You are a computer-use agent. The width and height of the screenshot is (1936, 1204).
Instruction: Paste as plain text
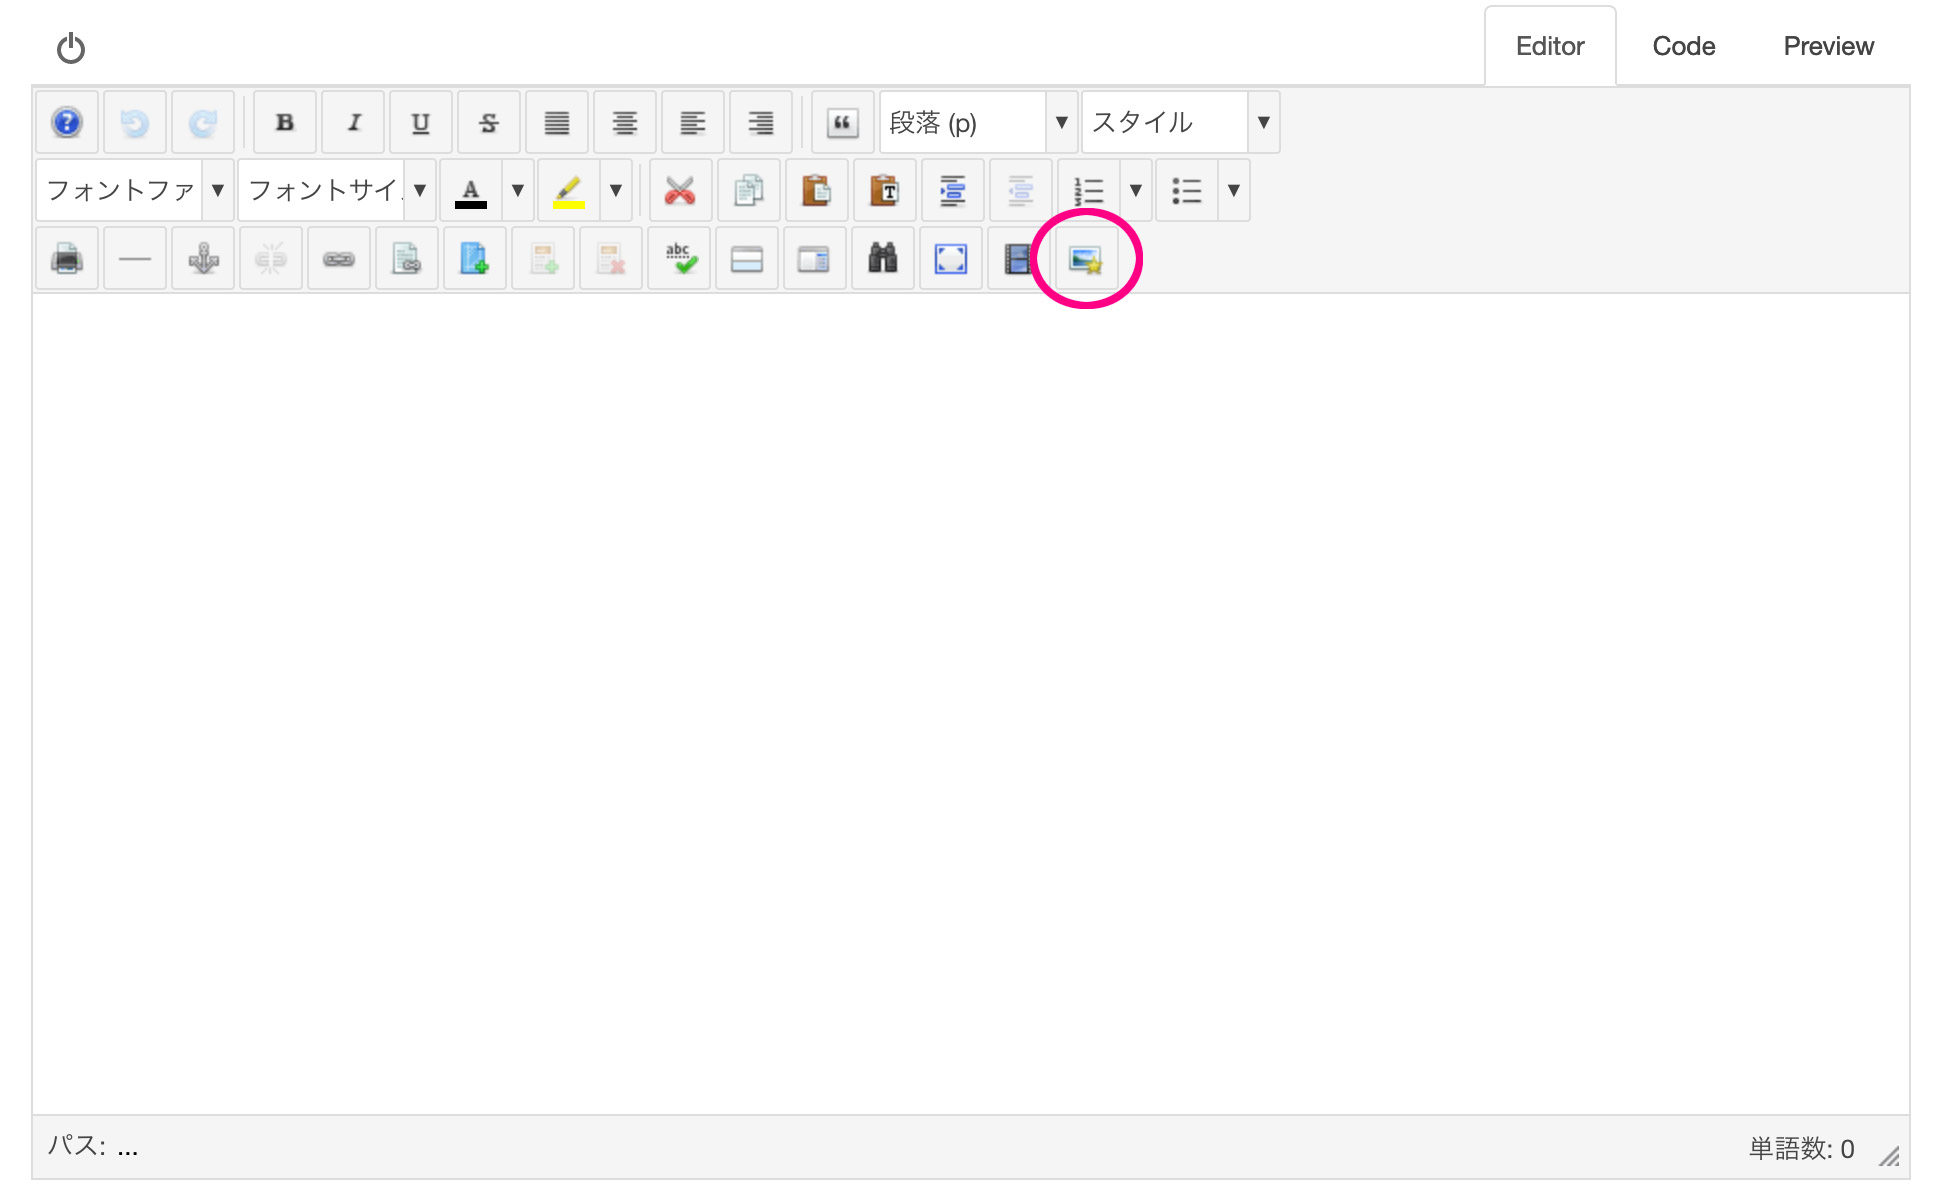884,191
